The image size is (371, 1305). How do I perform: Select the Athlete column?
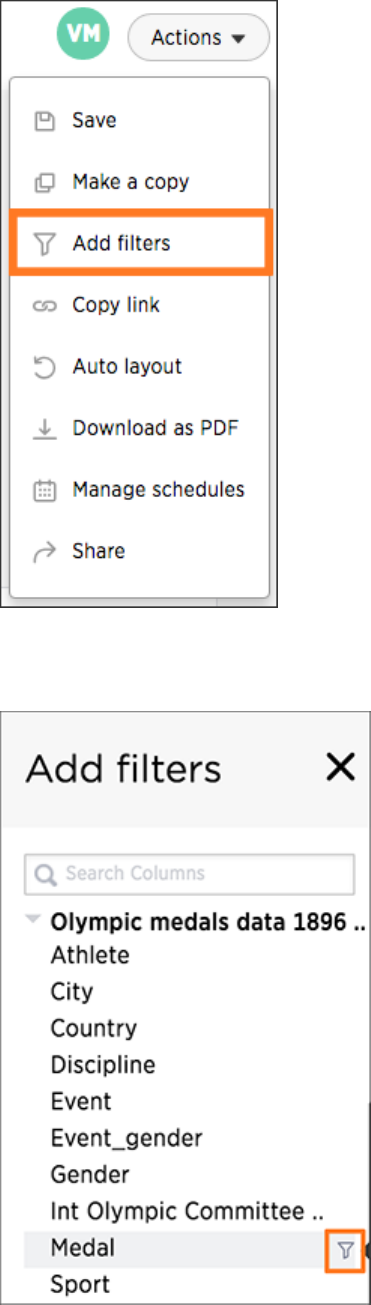pos(90,955)
